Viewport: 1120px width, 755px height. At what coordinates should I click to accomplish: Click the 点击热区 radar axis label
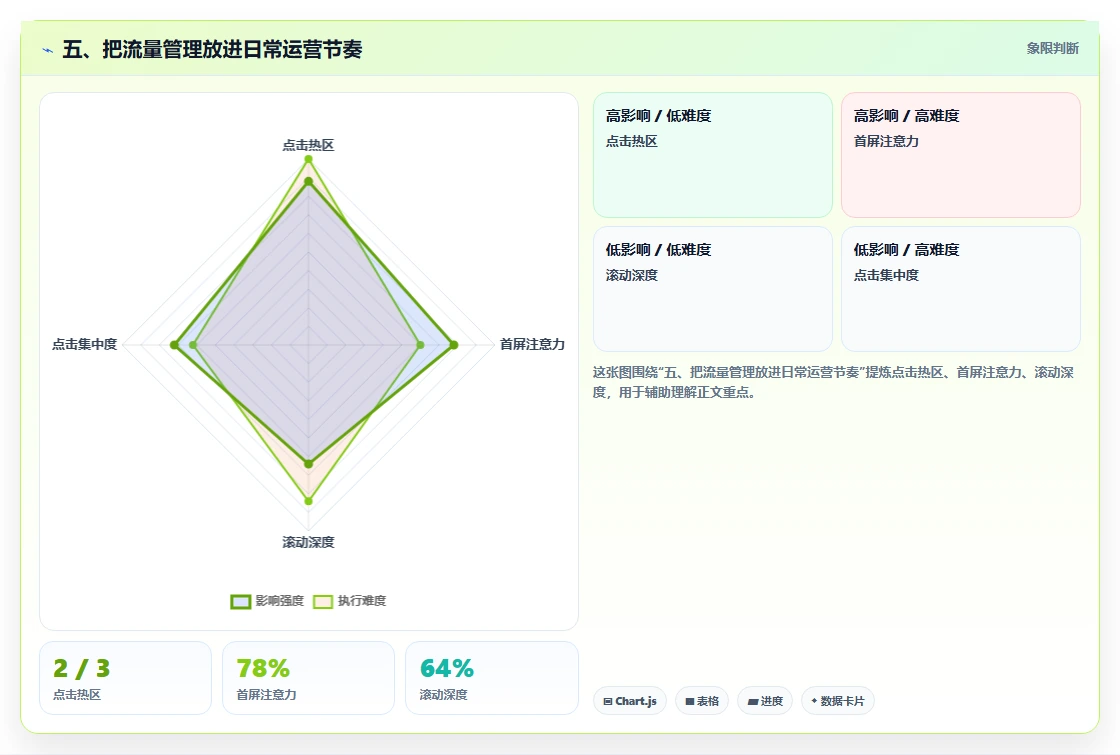click(308, 145)
